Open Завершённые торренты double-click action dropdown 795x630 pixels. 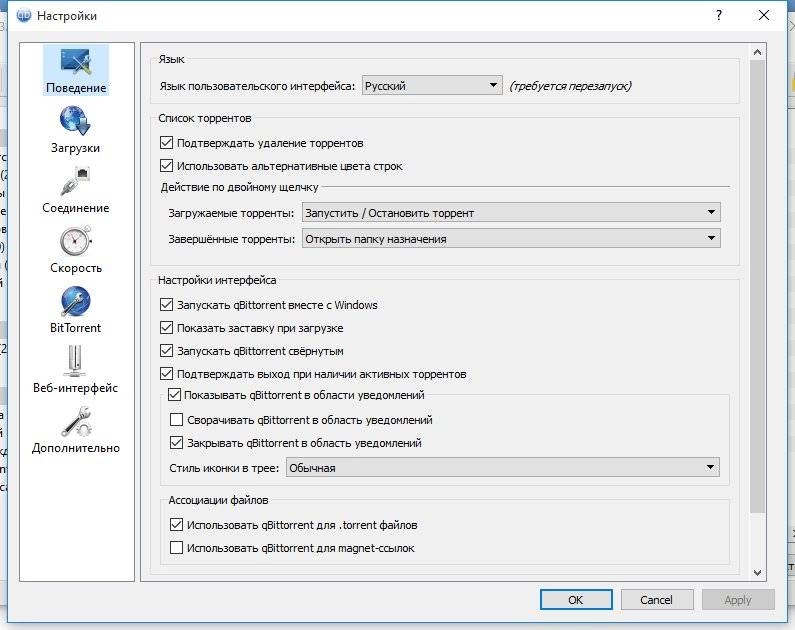pyautogui.click(x=511, y=238)
